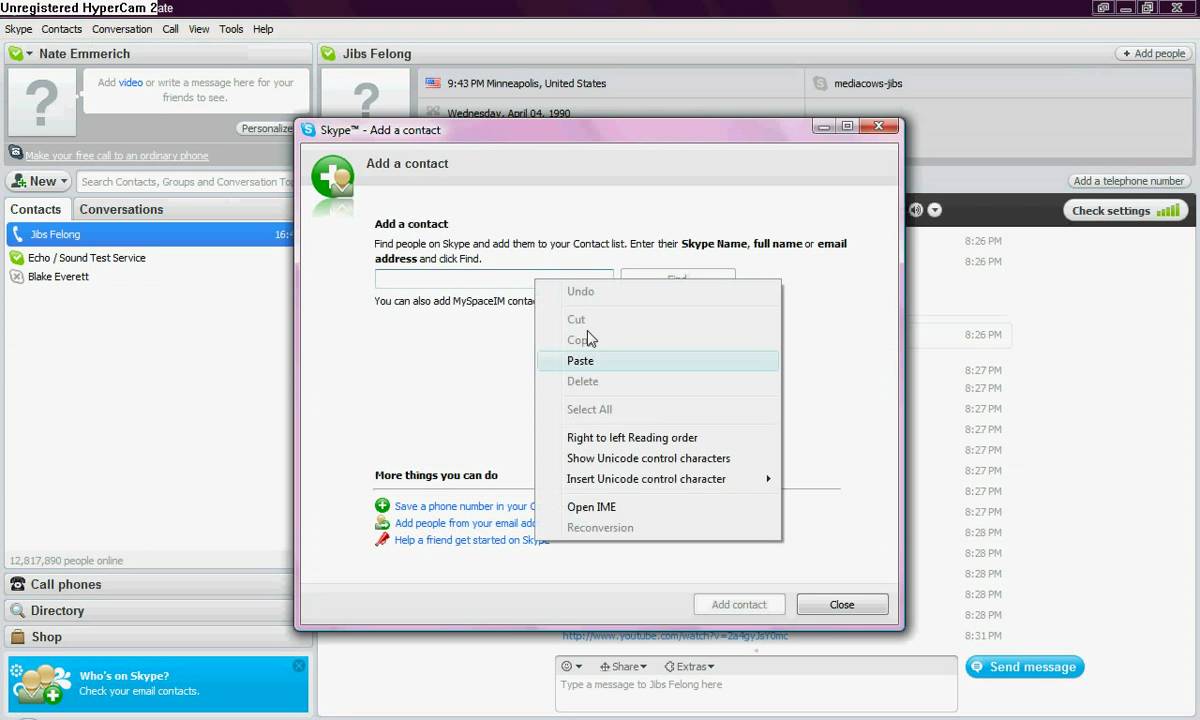Click the Skype Name search field in dialog
This screenshot has width=1200, height=720.
tap(494, 279)
